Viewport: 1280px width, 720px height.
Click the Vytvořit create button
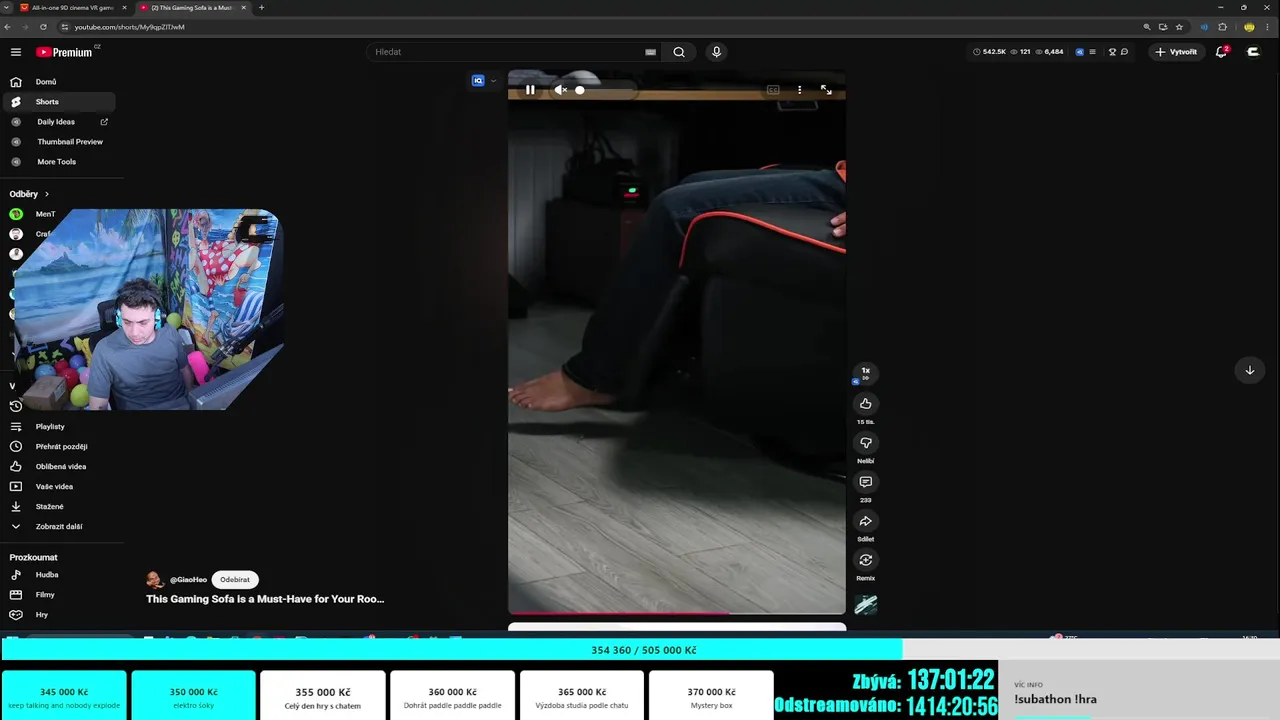pyautogui.click(x=1176, y=52)
